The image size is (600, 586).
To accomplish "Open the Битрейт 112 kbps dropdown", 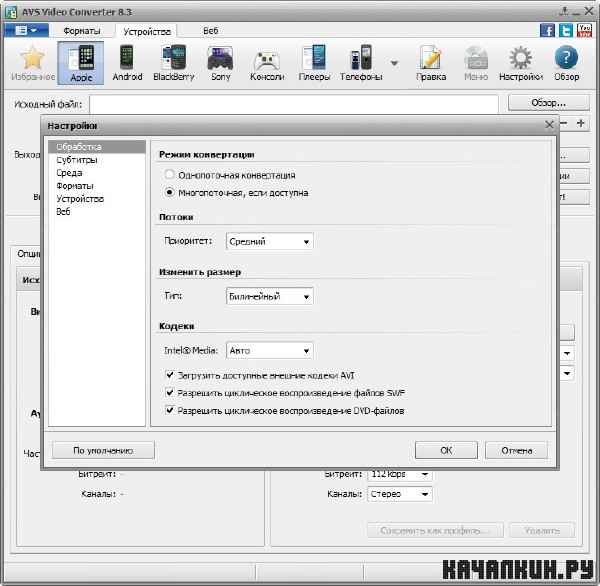I will pyautogui.click(x=400, y=474).
